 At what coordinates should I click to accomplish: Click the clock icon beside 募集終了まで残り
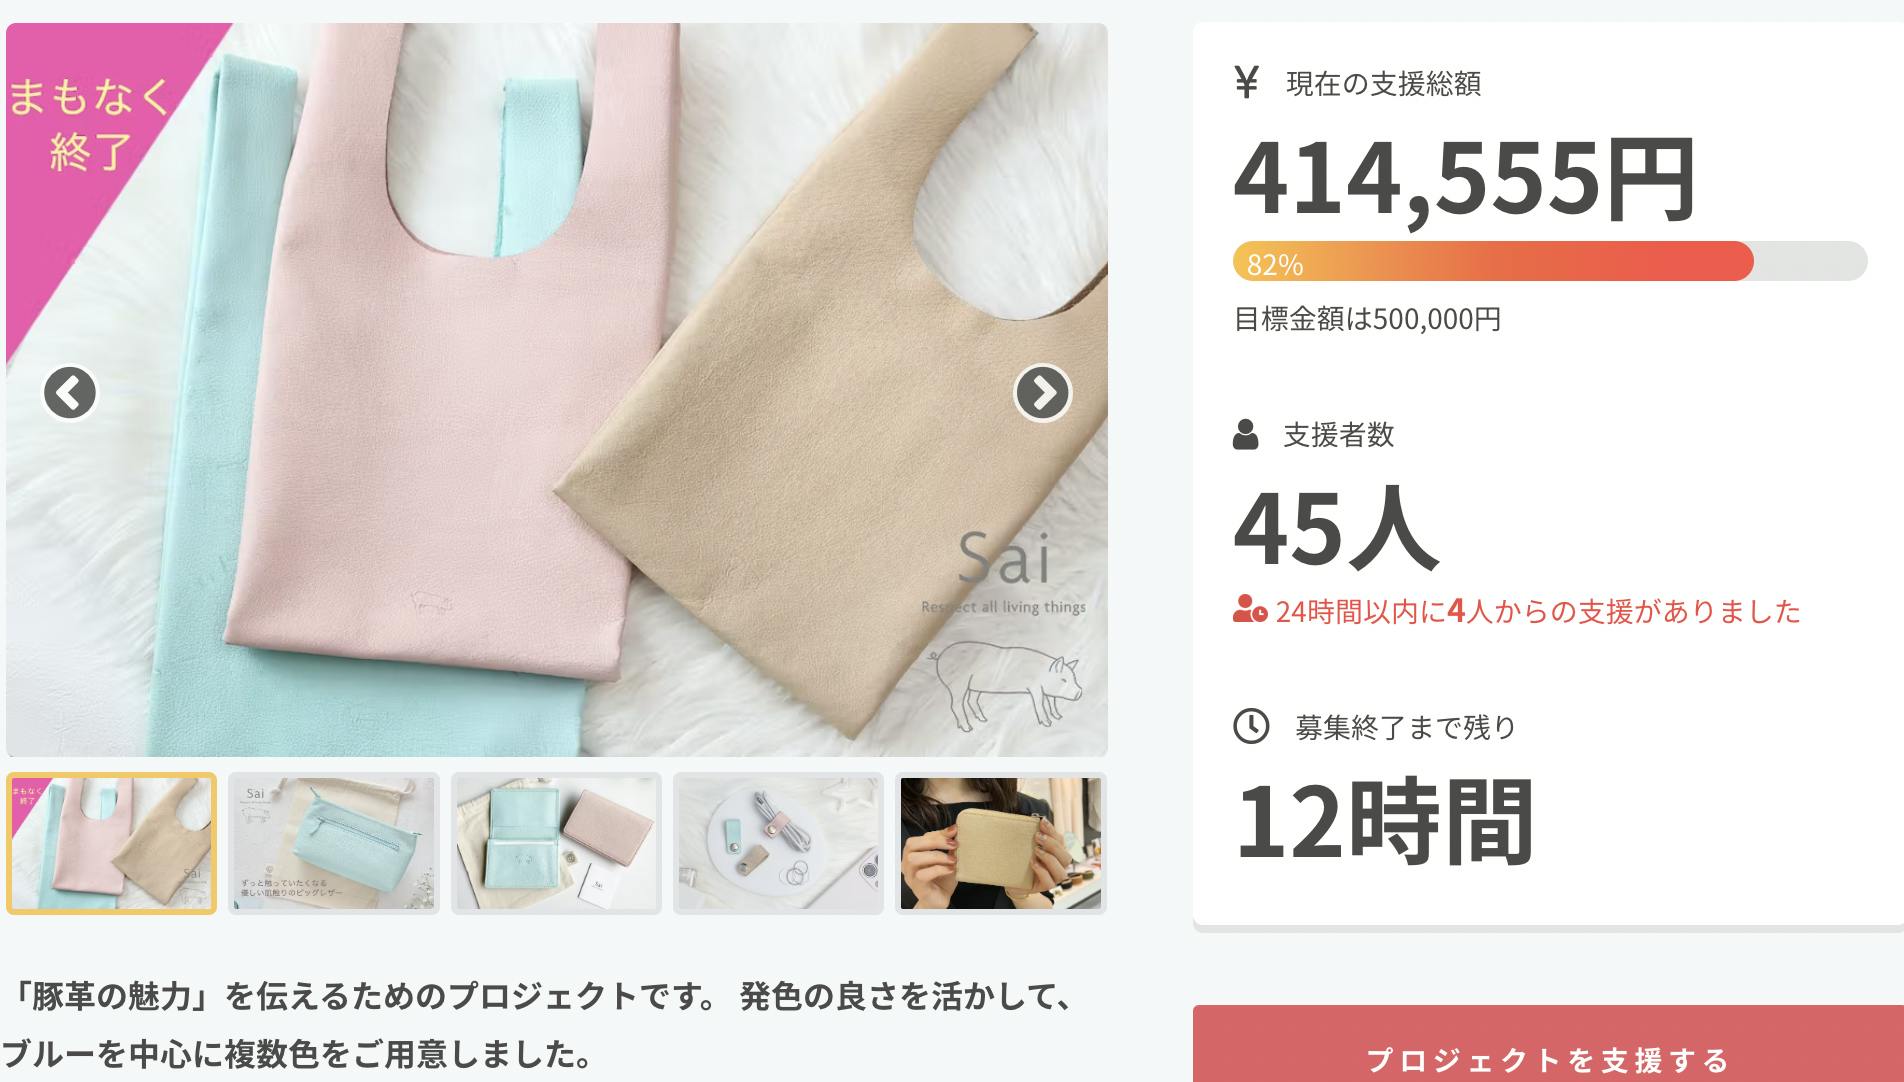pyautogui.click(x=1251, y=726)
